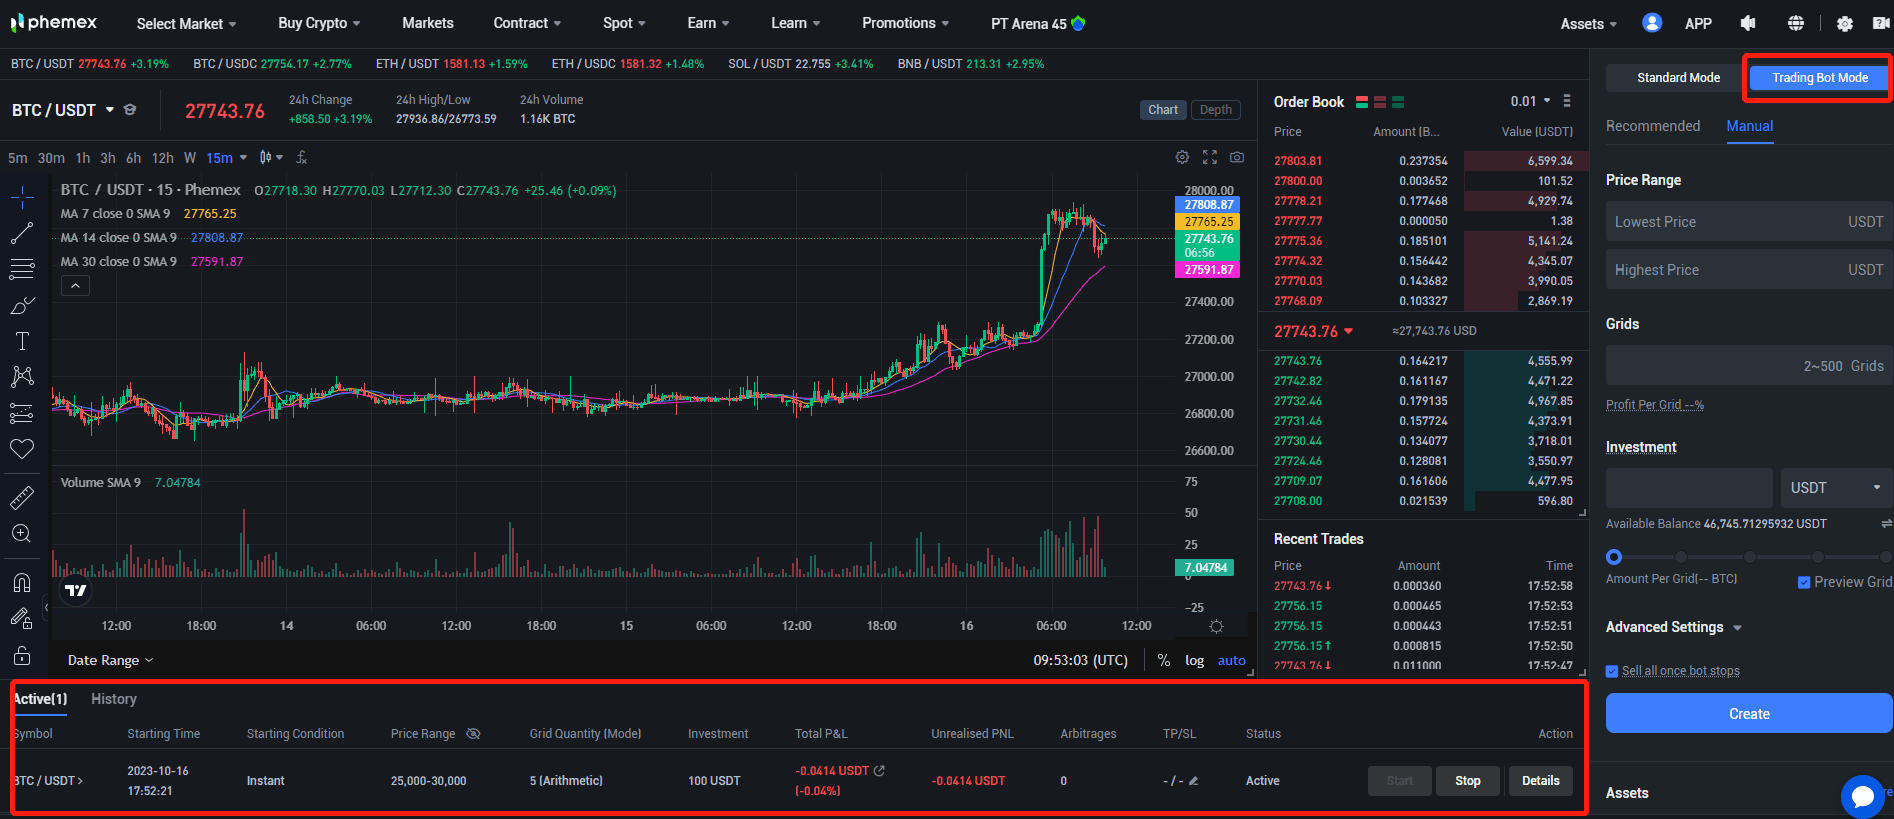Click the zoom in magnifier tool
Screen dimensions: 1894x819
point(22,533)
